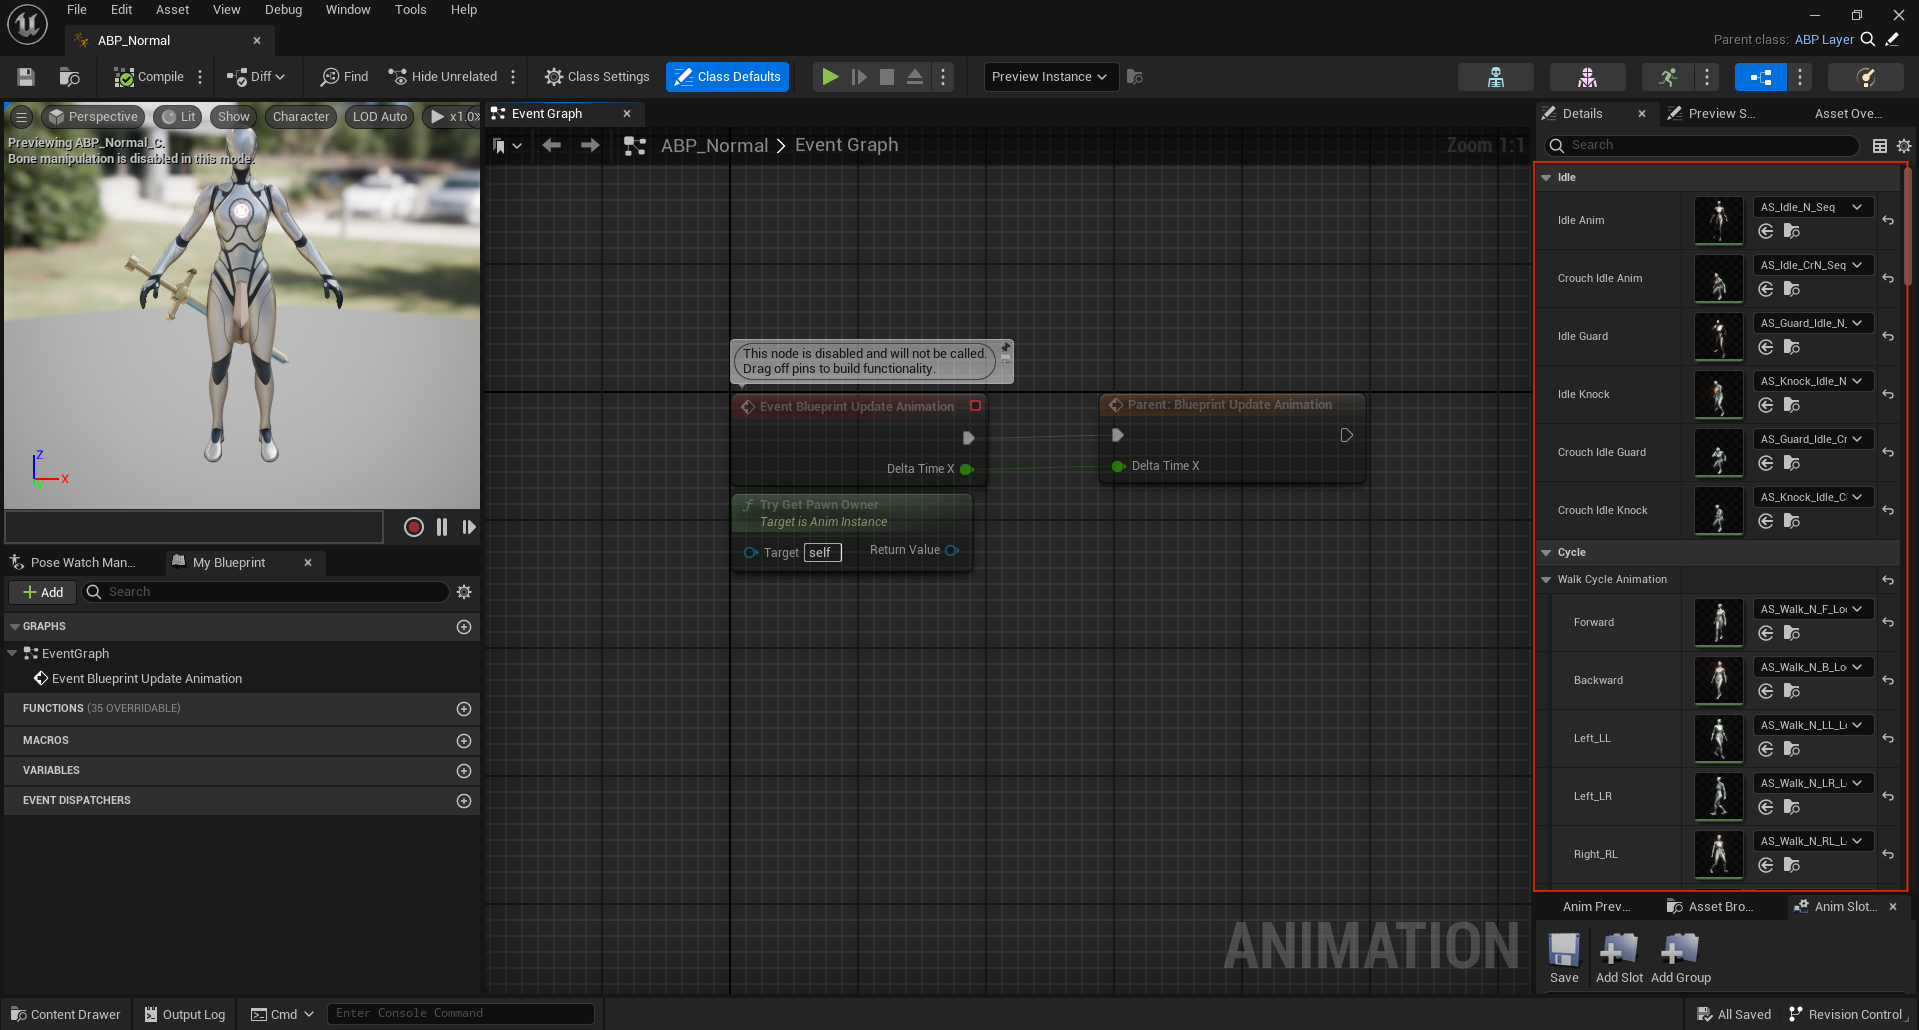Click the record button under viewport

(414, 527)
